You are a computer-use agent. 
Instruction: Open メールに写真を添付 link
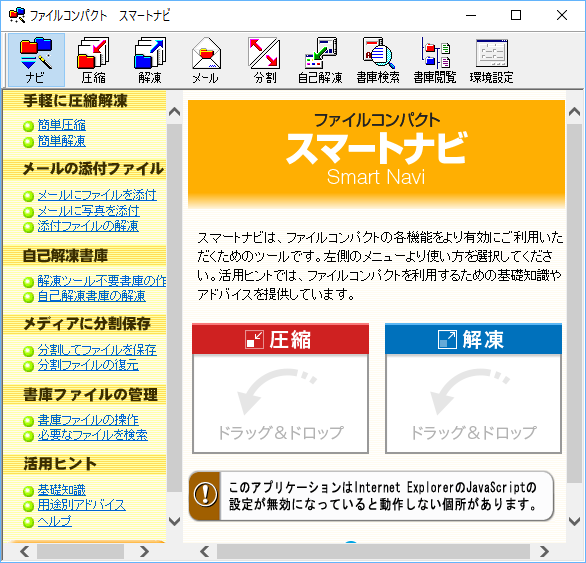pyautogui.click(x=89, y=211)
